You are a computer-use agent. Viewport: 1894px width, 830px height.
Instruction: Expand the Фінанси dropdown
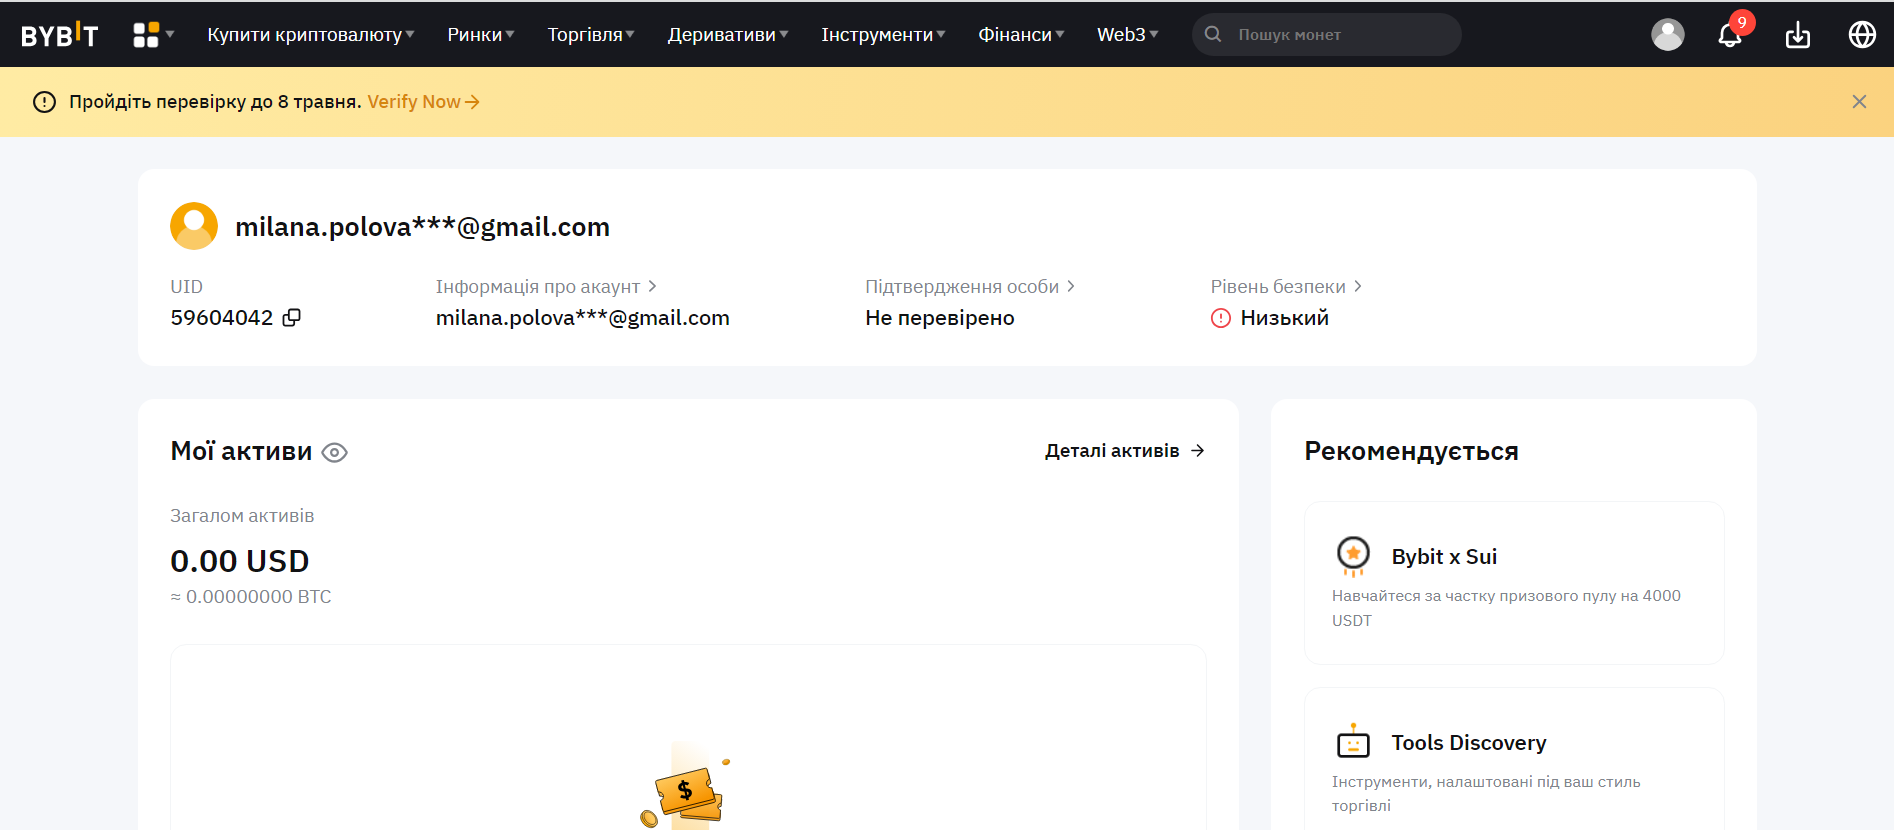1021,35
